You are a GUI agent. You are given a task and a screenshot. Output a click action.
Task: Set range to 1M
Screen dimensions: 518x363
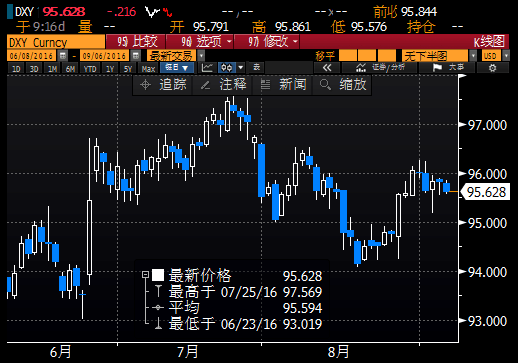point(52,69)
